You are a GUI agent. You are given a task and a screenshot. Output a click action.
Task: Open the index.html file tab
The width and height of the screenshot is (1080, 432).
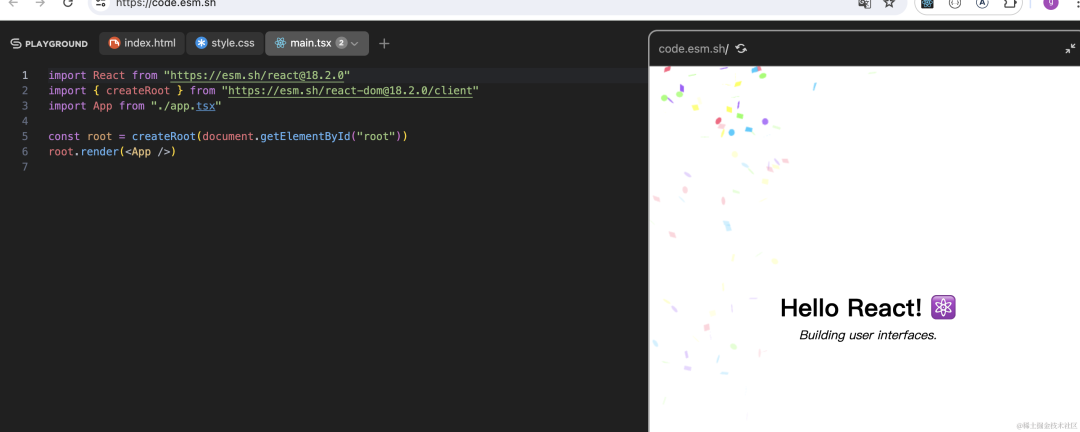pyautogui.click(x=142, y=43)
